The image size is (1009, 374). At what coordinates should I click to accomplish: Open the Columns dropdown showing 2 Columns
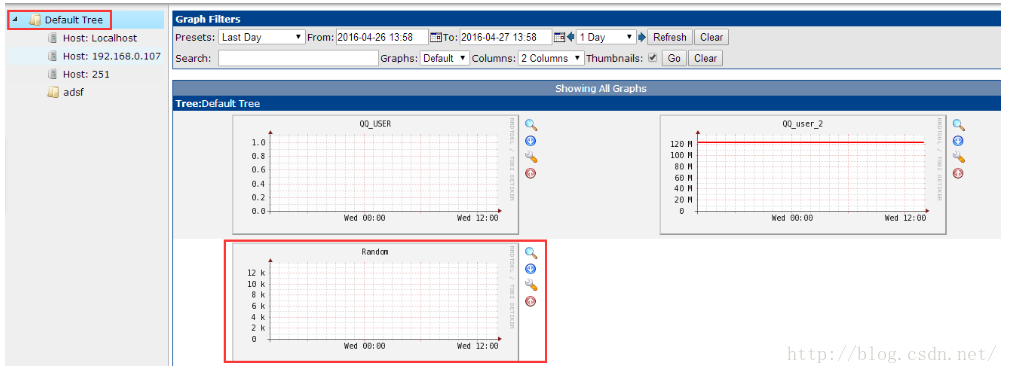(x=551, y=58)
